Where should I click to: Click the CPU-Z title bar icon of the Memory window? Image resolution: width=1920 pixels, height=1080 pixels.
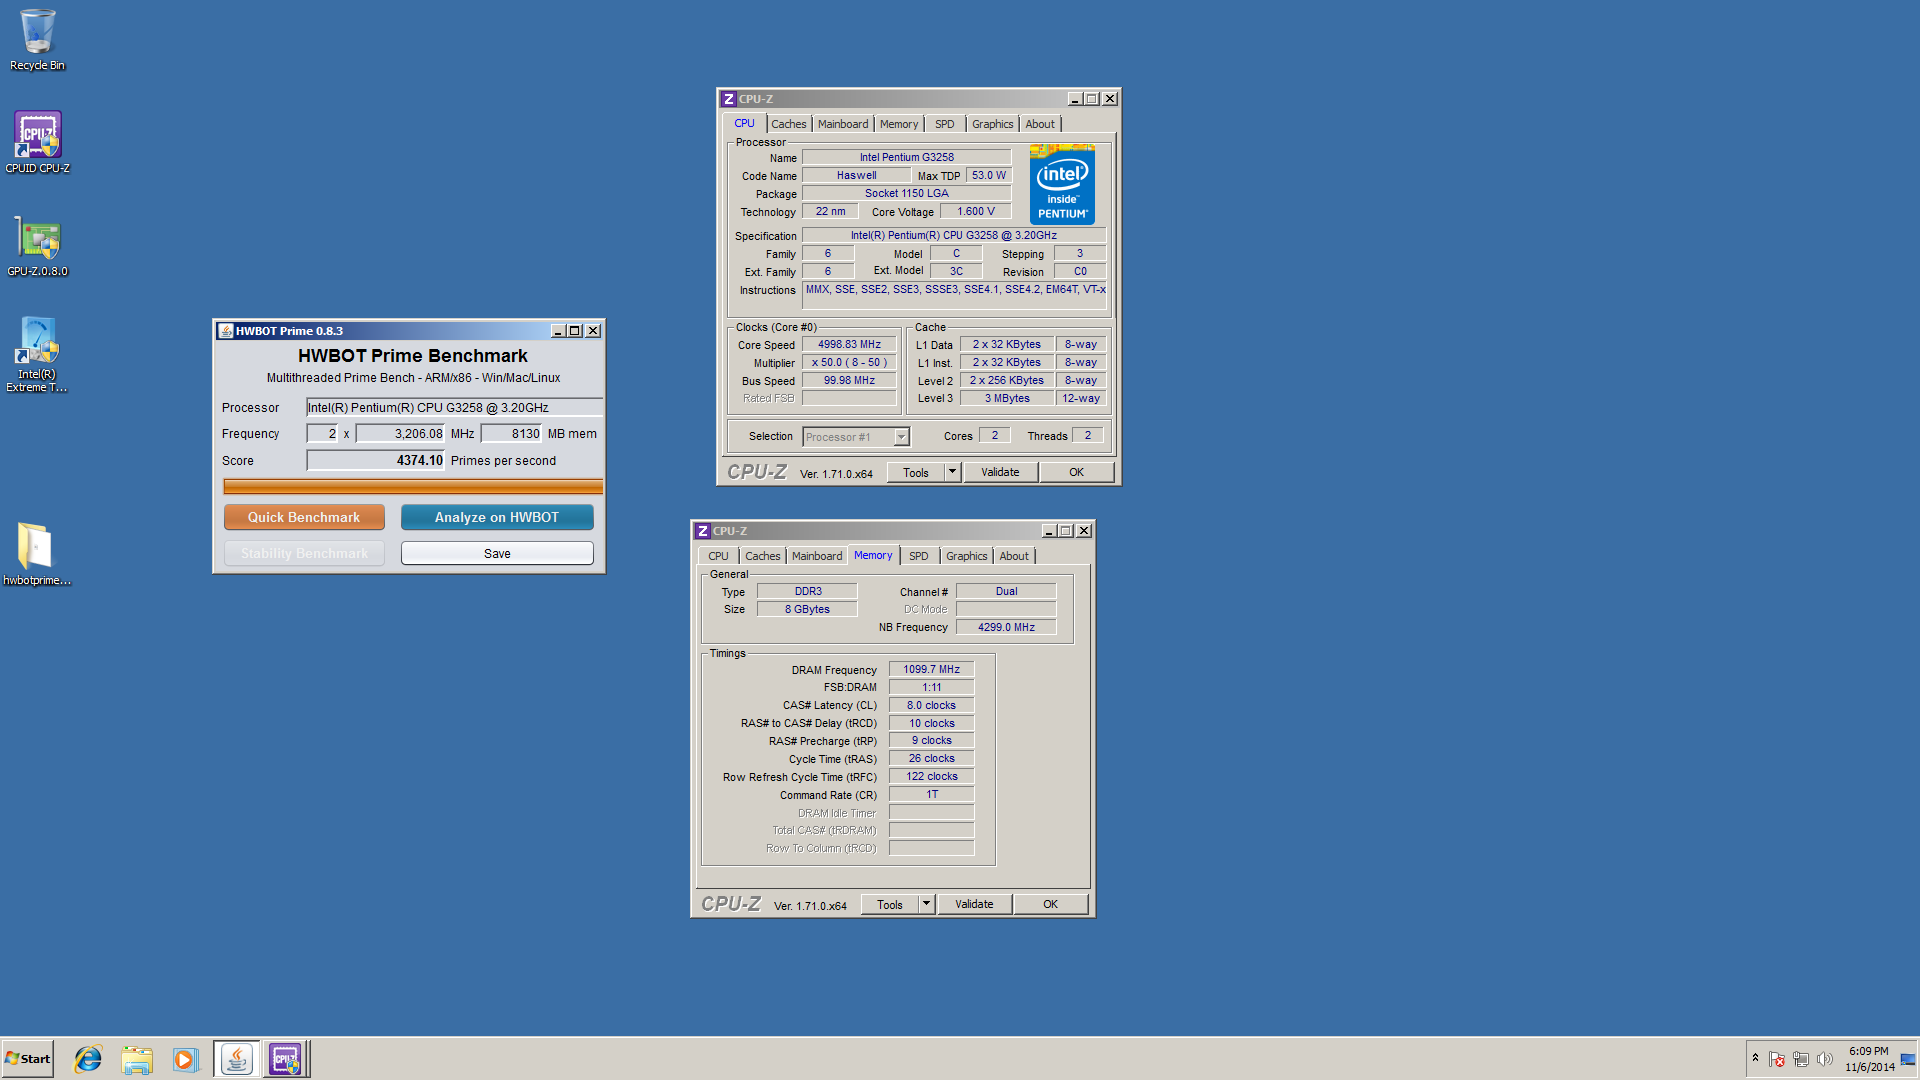703,531
